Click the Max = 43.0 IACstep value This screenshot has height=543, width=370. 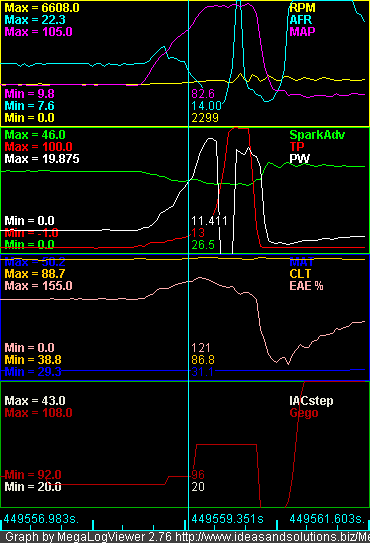[35, 401]
